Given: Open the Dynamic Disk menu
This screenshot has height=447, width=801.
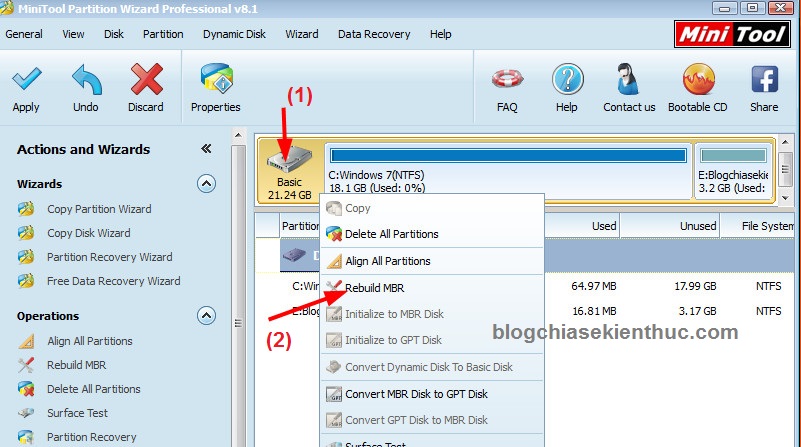Looking at the screenshot, I should tap(234, 34).
